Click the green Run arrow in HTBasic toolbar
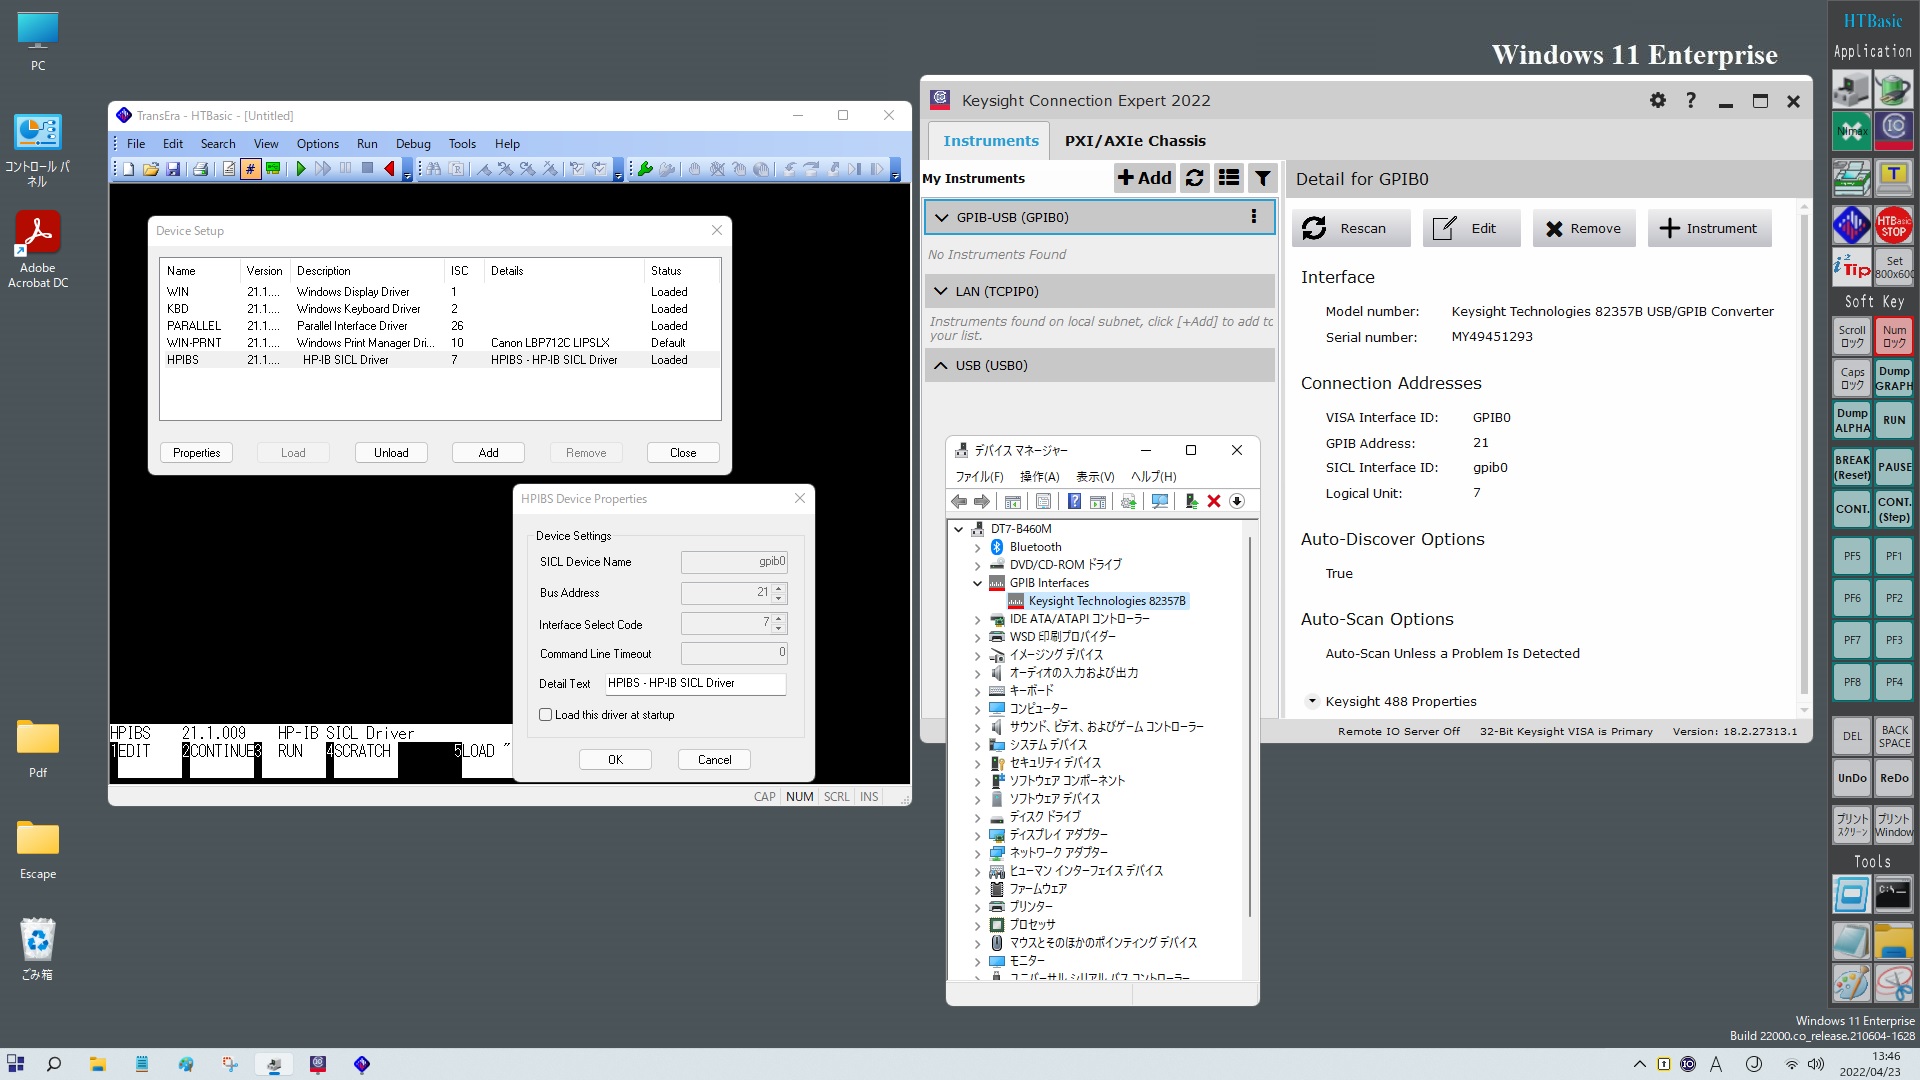The width and height of the screenshot is (1920, 1080). [x=300, y=169]
